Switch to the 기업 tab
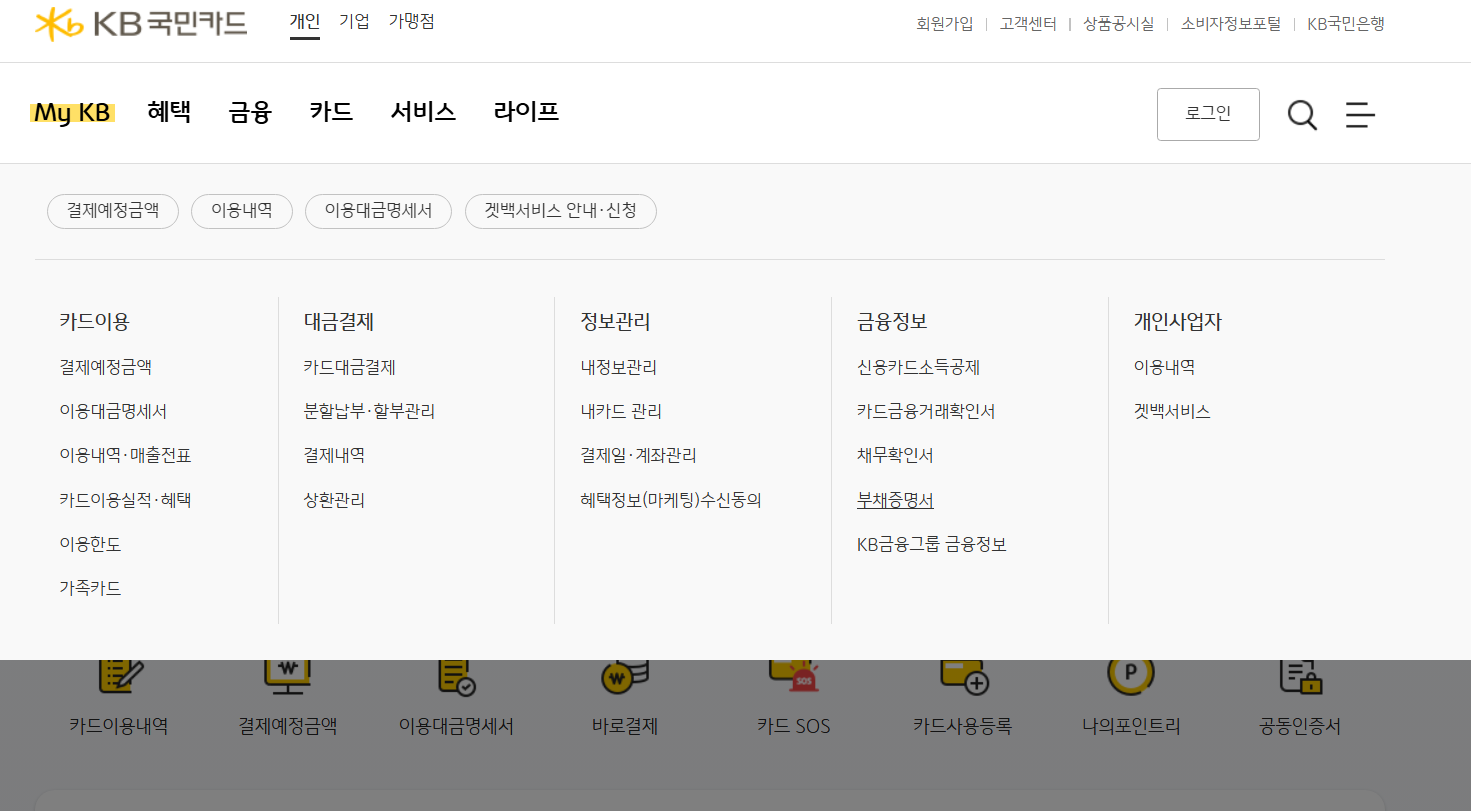 [x=354, y=21]
